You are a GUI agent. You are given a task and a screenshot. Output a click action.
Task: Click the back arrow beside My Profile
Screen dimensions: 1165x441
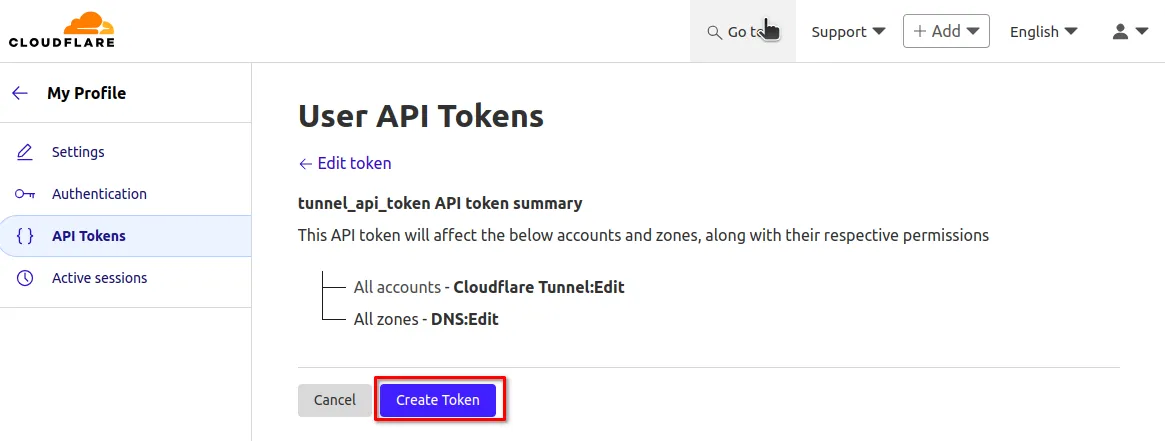(x=20, y=93)
